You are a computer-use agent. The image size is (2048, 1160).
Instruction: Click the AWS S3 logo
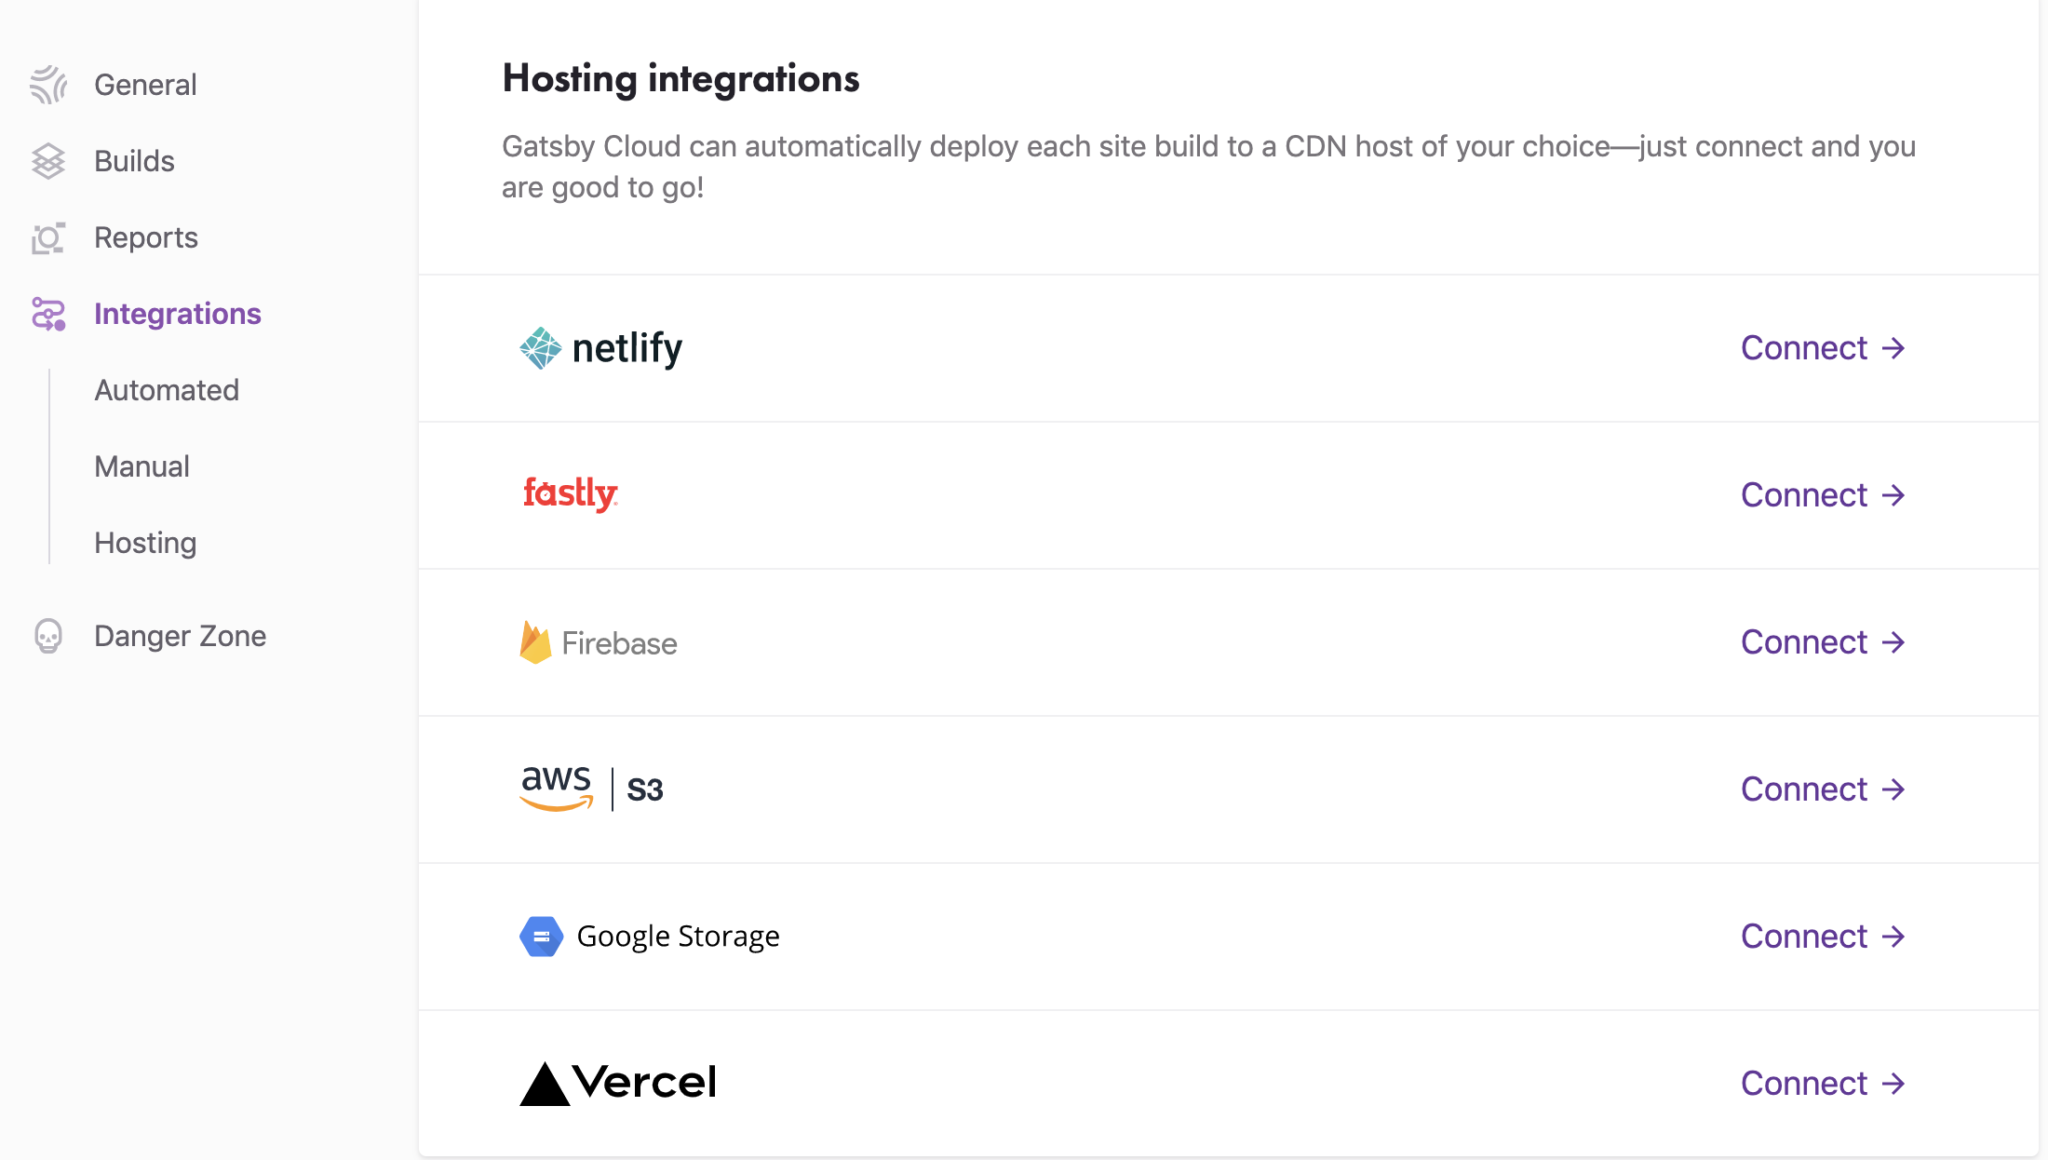click(x=591, y=789)
